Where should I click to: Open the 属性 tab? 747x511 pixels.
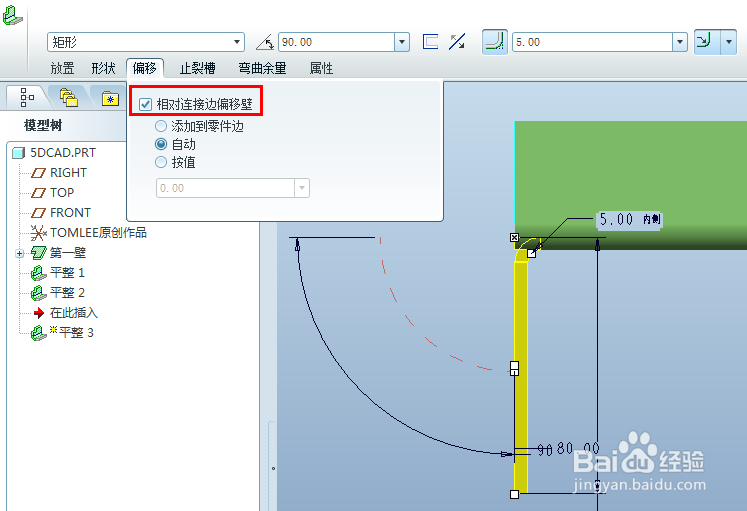tap(321, 68)
